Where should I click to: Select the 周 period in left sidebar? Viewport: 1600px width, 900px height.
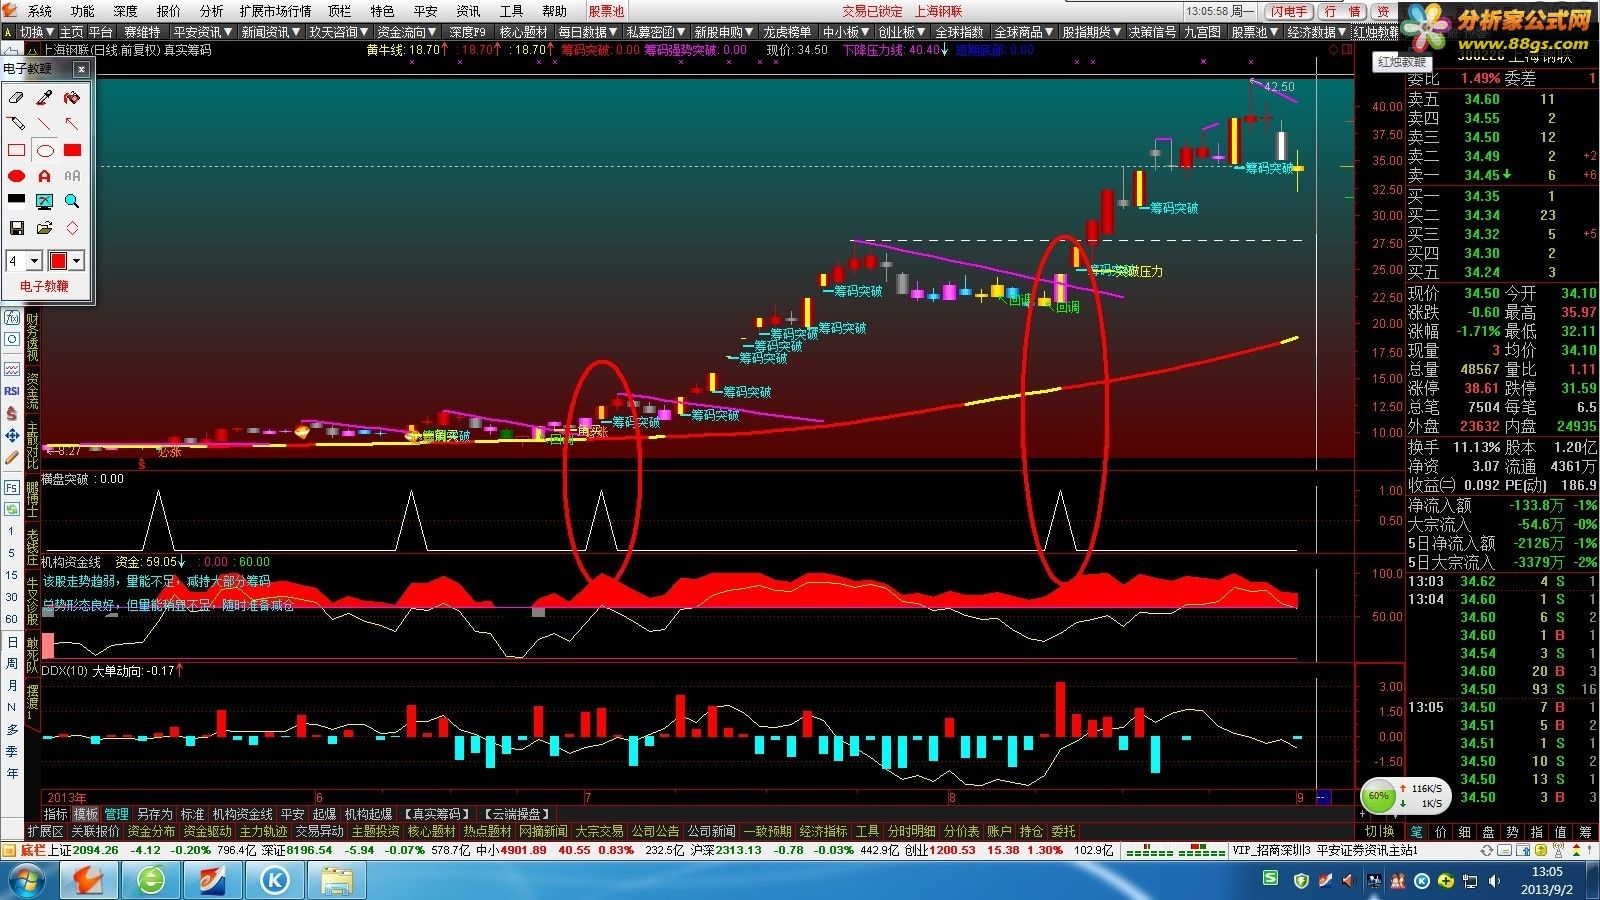point(11,663)
